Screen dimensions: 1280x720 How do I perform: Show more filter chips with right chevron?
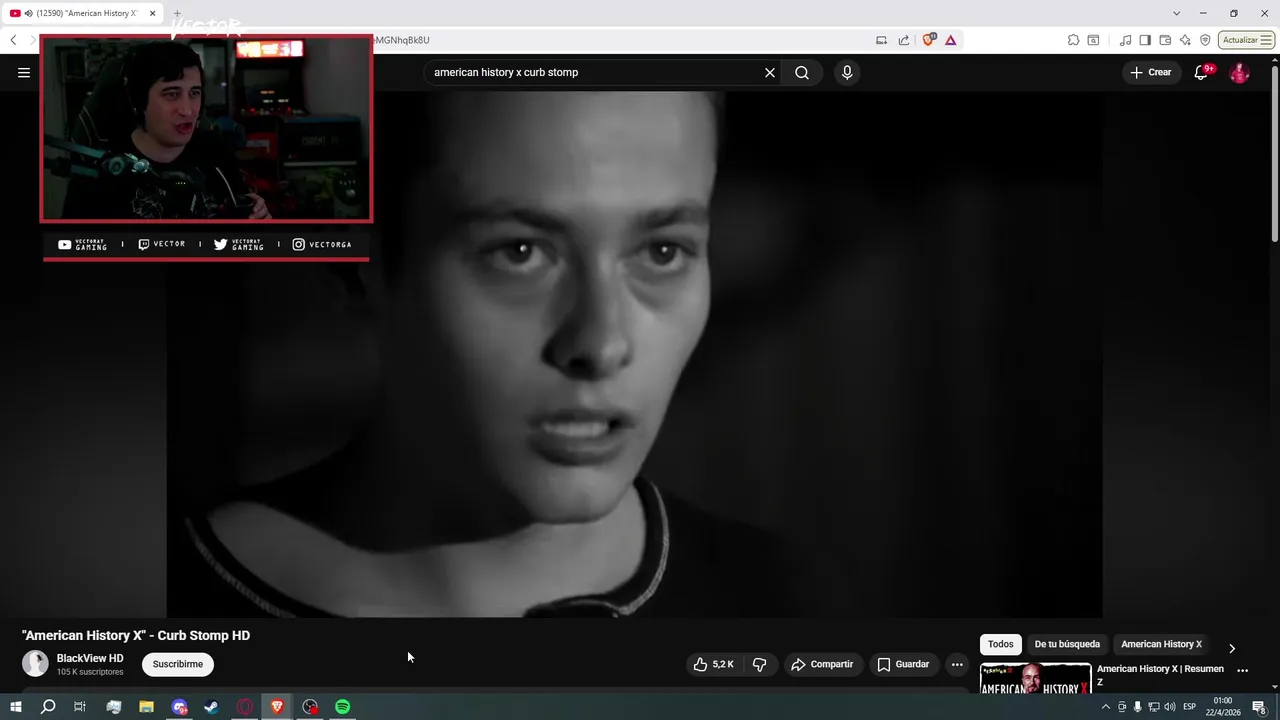tap(1232, 648)
